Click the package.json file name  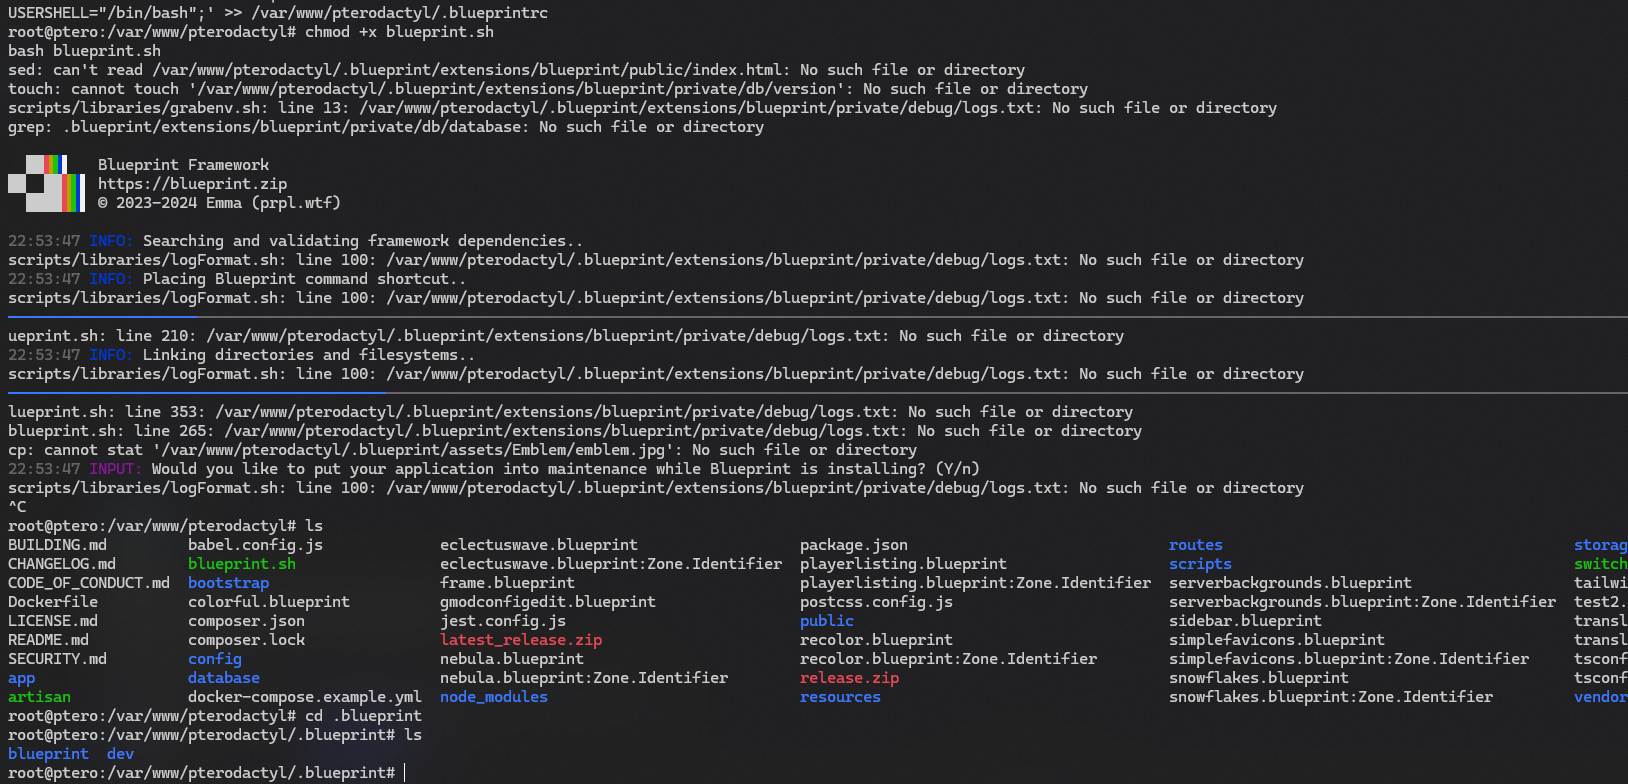(x=854, y=545)
